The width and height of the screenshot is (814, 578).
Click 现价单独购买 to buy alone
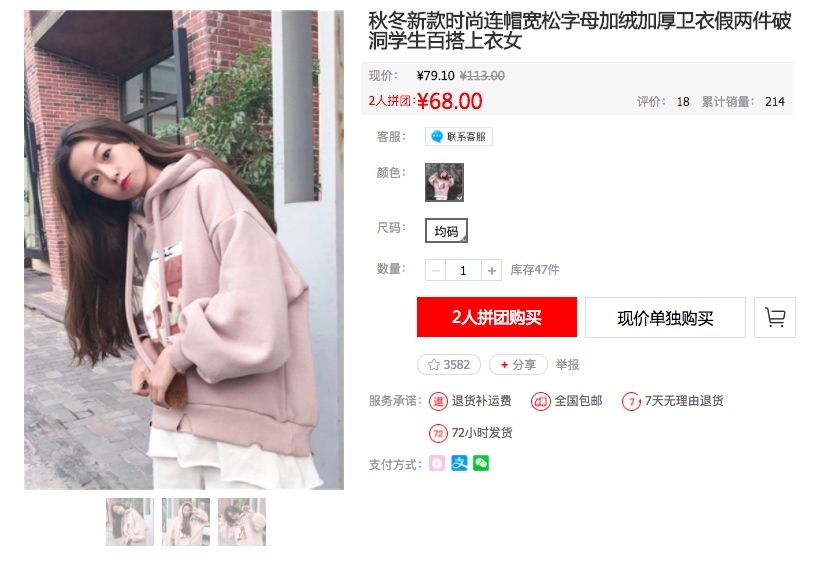click(x=666, y=317)
